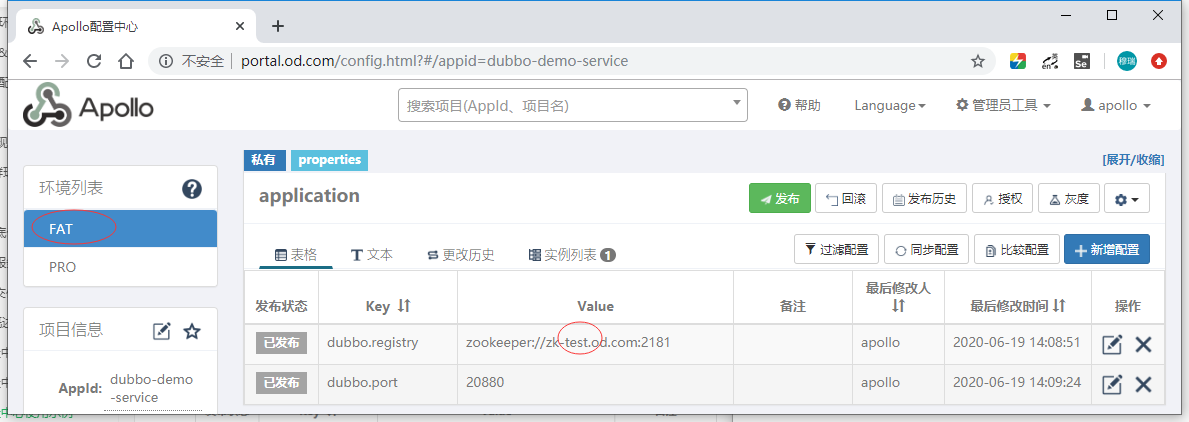Click 过滤配置 button

836,249
